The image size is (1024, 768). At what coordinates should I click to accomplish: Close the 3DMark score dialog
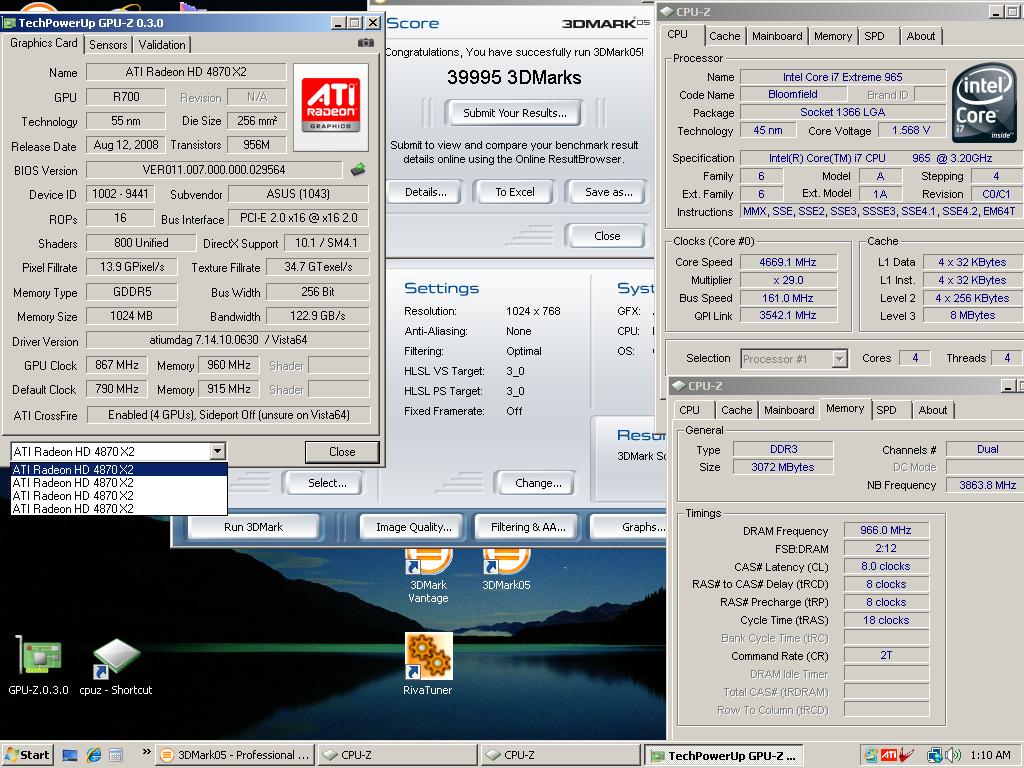coord(607,236)
